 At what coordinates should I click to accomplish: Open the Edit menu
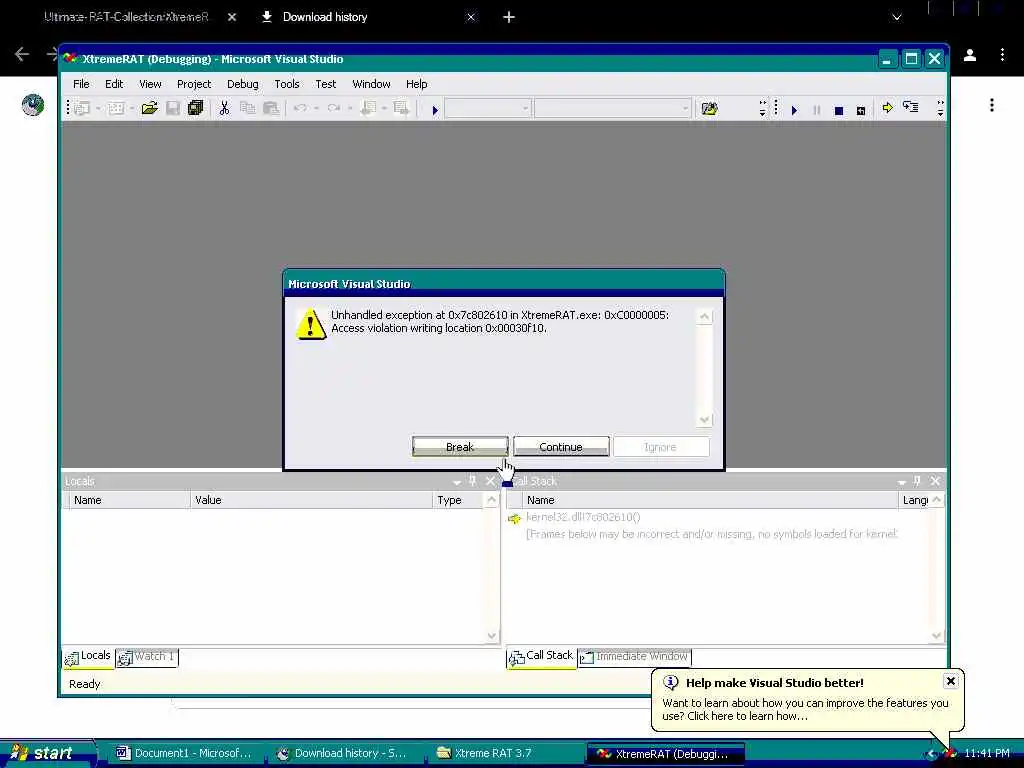click(x=114, y=84)
